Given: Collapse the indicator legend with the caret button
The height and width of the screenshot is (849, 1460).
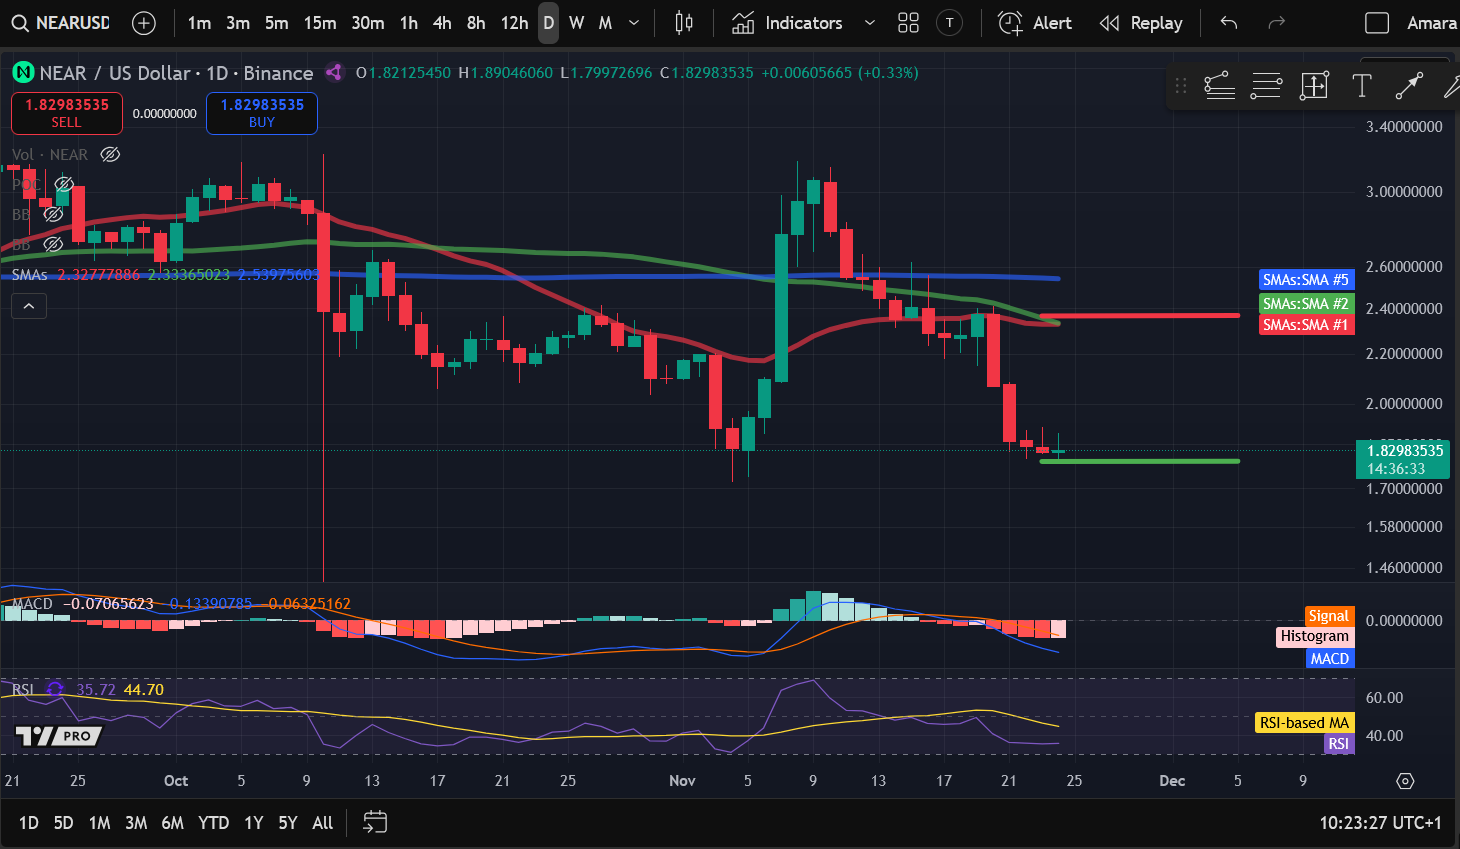Looking at the screenshot, I should 28,305.
